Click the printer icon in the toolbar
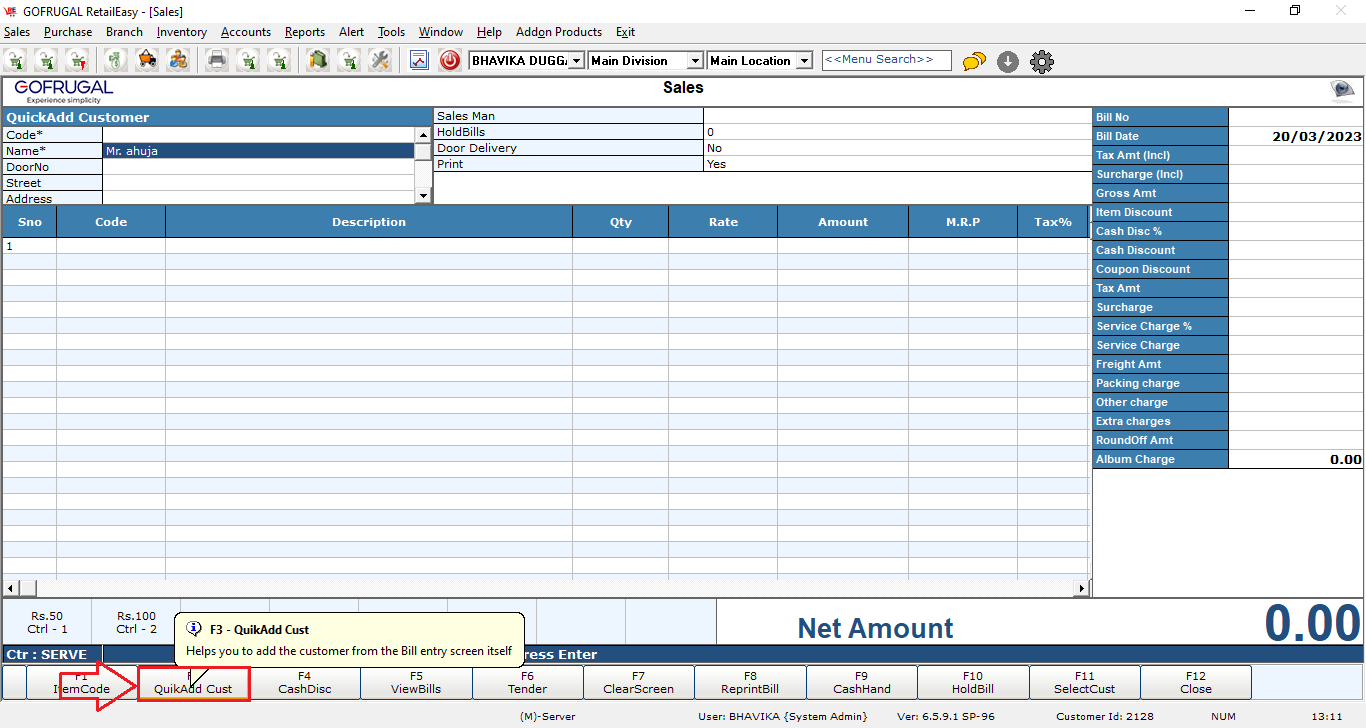This screenshot has height=728, width=1366. 217,61
